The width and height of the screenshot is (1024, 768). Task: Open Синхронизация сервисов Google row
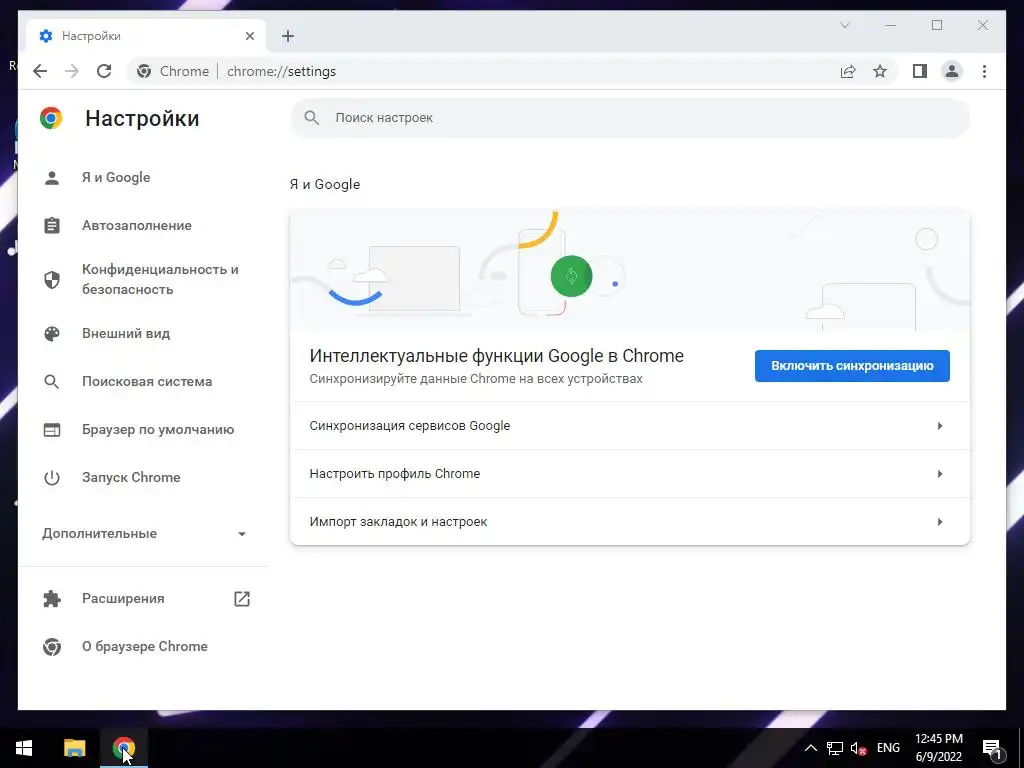coord(630,426)
